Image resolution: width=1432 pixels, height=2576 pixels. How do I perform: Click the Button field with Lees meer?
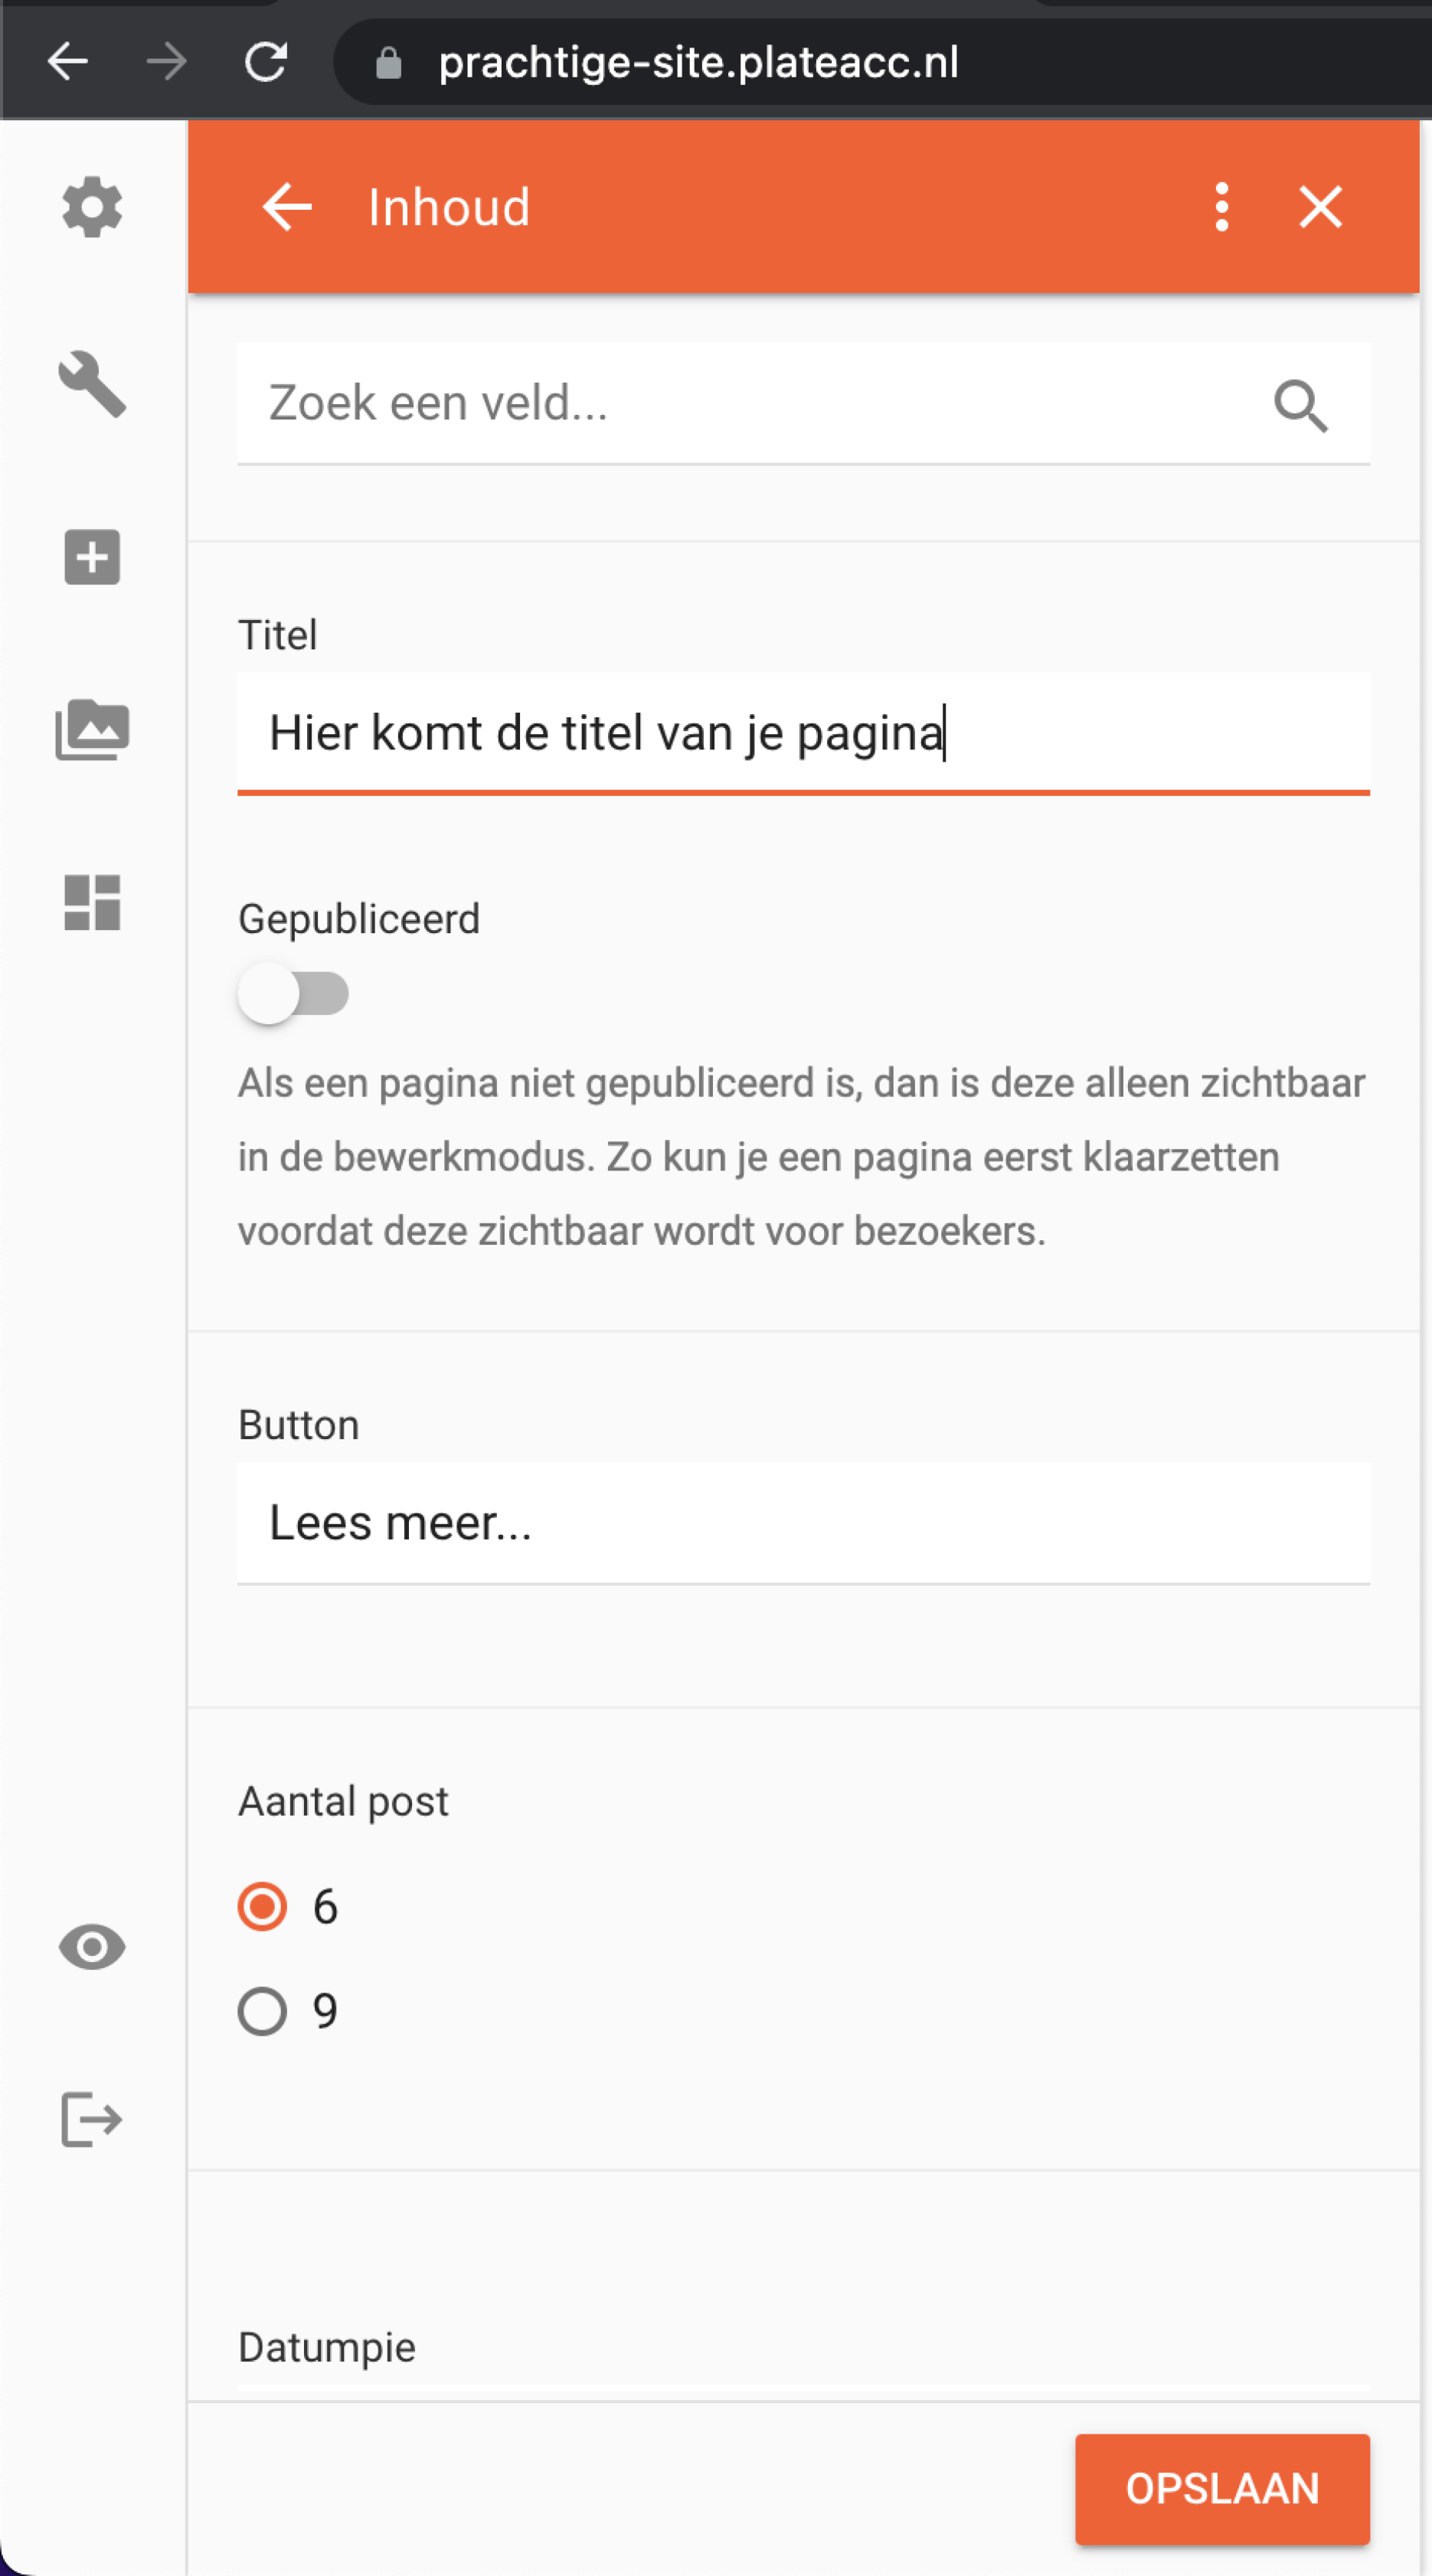pyautogui.click(x=803, y=1523)
